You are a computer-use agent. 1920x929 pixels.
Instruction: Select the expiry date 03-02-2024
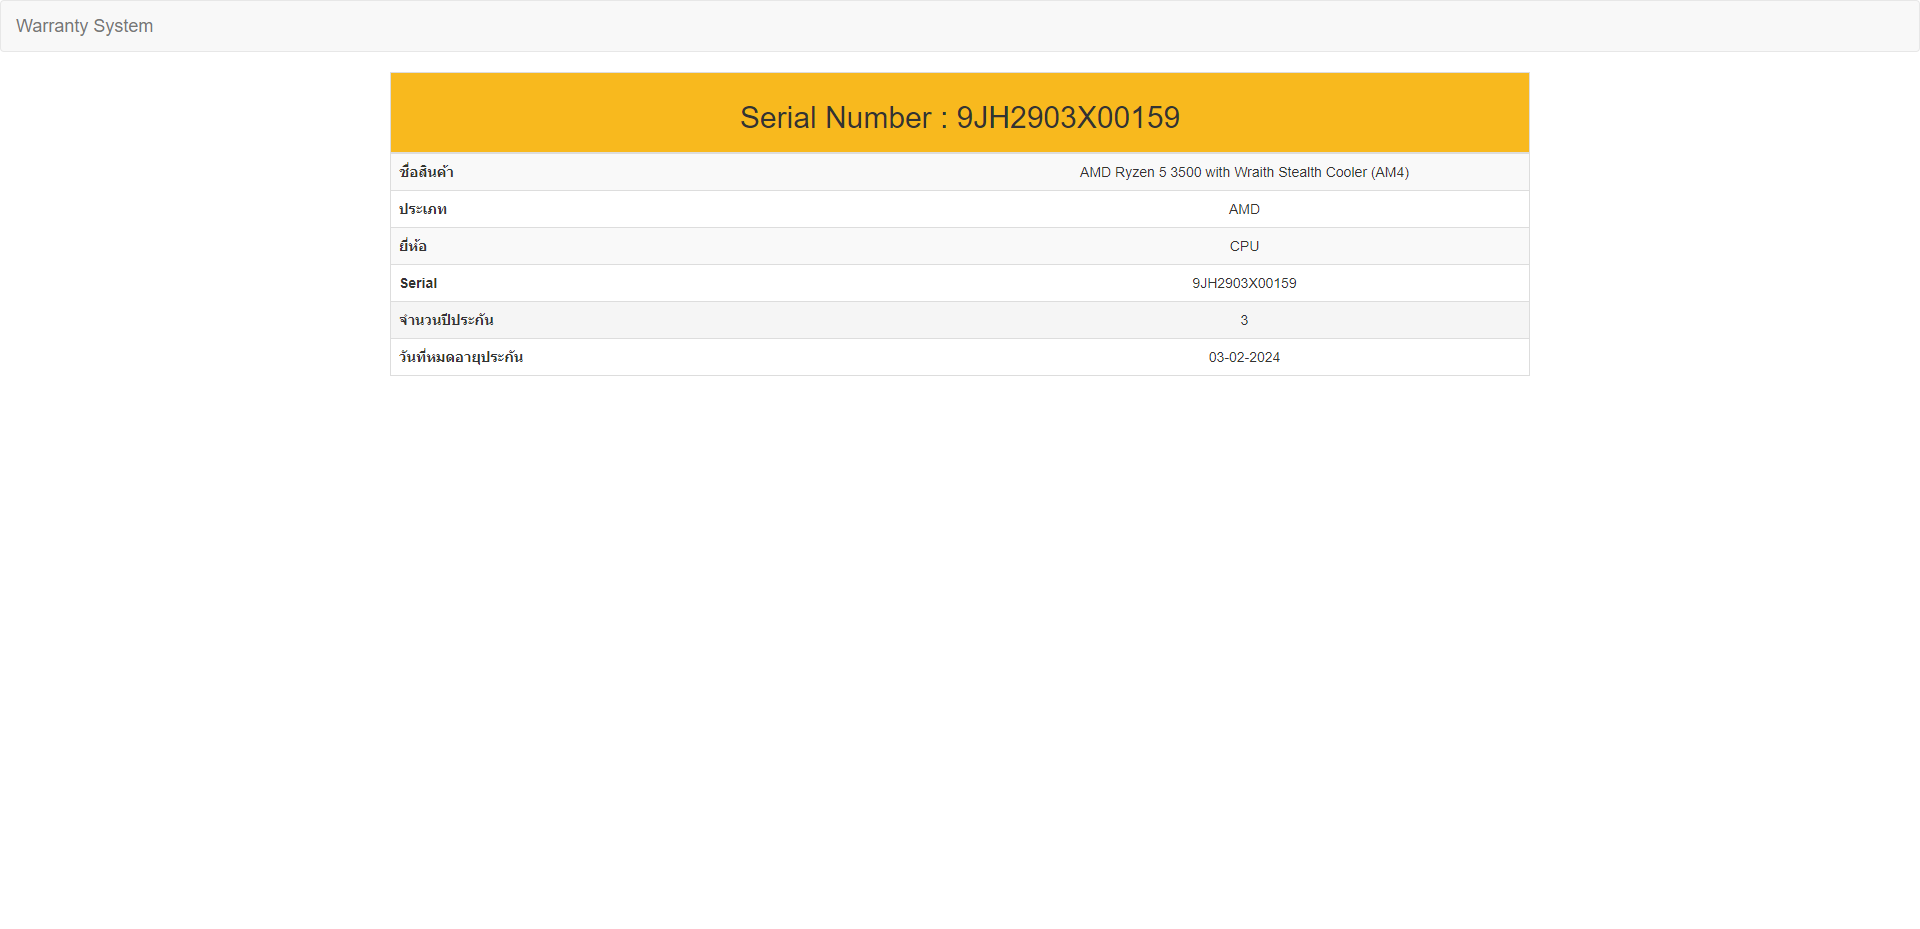(x=1244, y=357)
